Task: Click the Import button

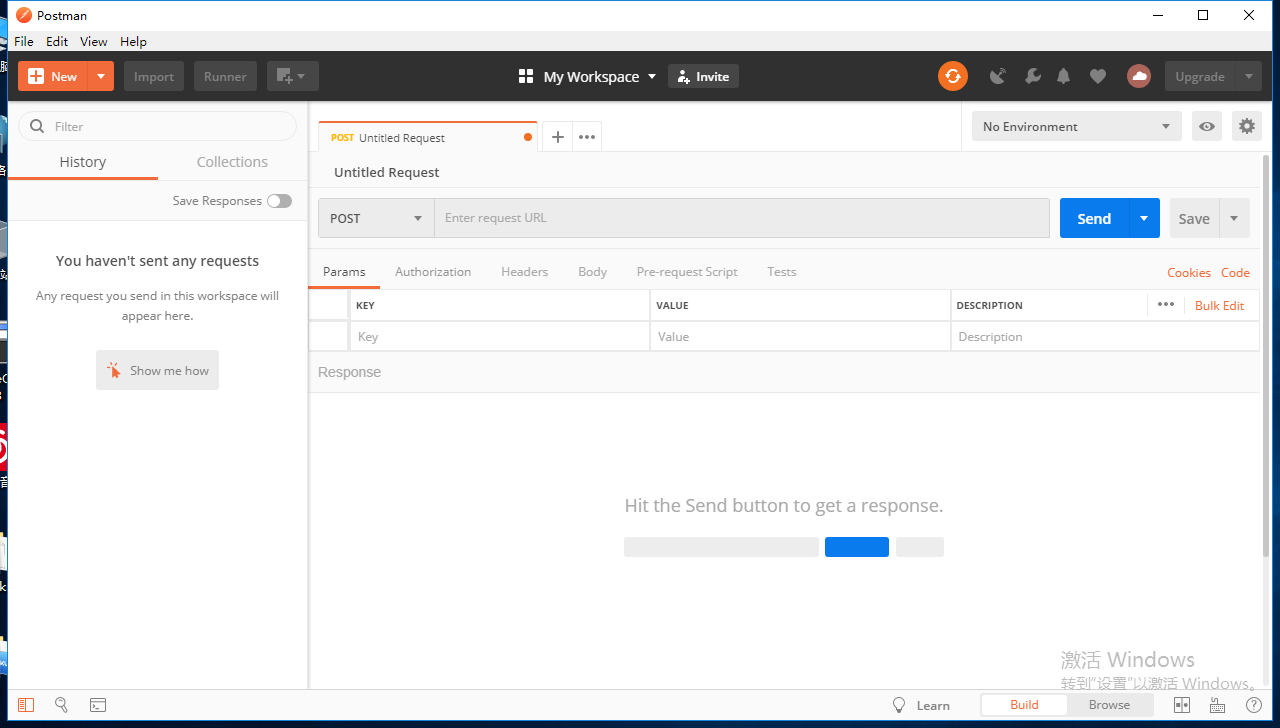Action: [x=154, y=76]
